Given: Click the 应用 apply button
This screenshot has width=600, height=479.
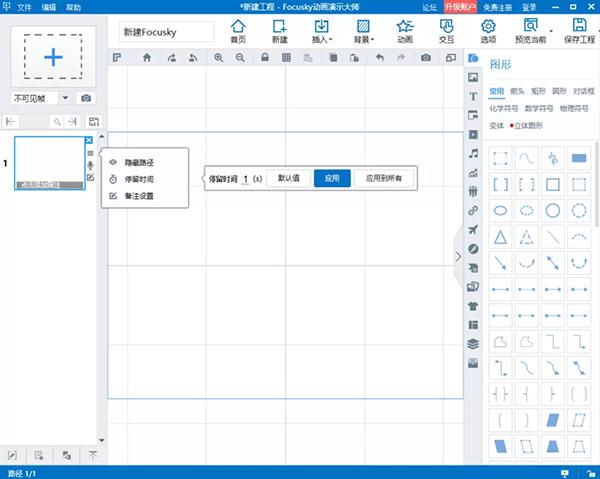Looking at the screenshot, I should click(x=332, y=178).
